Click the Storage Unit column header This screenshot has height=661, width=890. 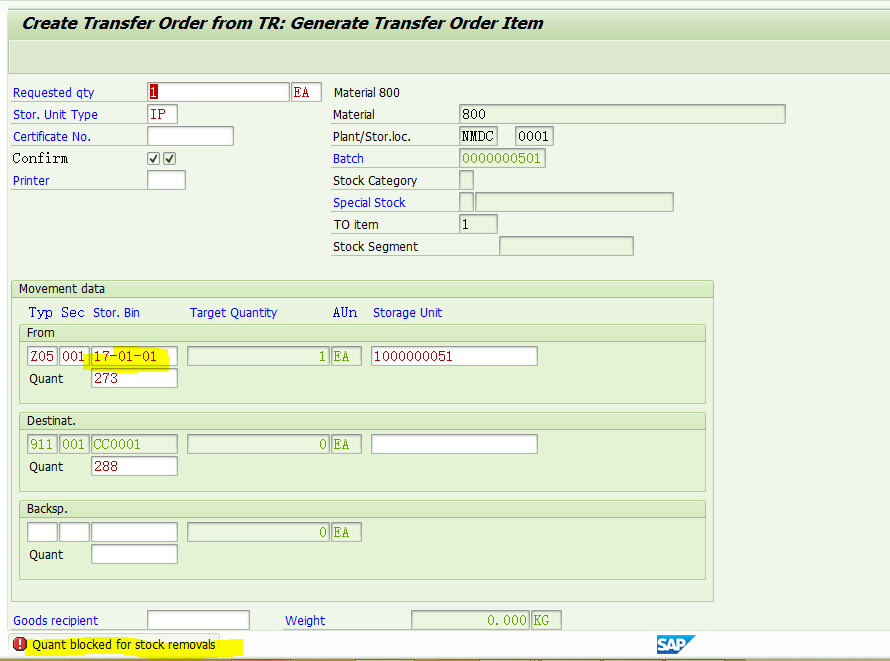coord(408,313)
